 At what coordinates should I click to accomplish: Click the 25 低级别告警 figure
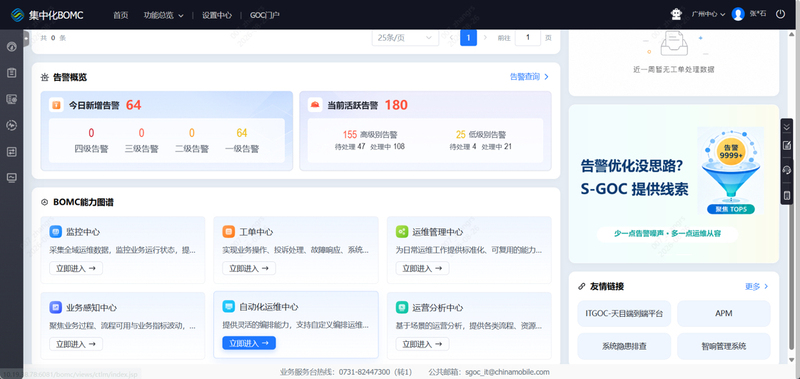[x=461, y=135]
